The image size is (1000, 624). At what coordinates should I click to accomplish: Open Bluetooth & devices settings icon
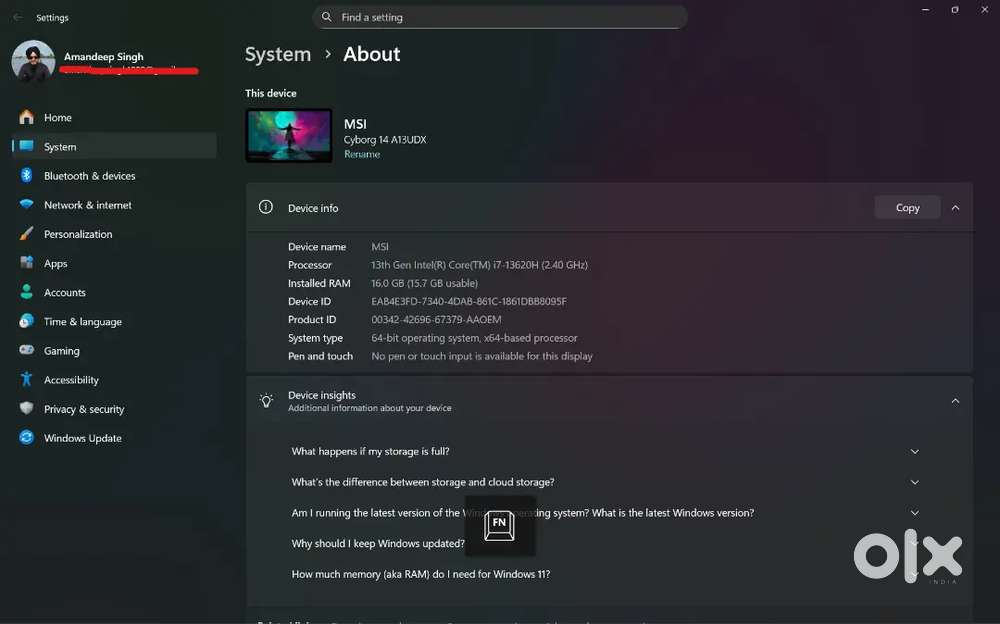click(26, 176)
